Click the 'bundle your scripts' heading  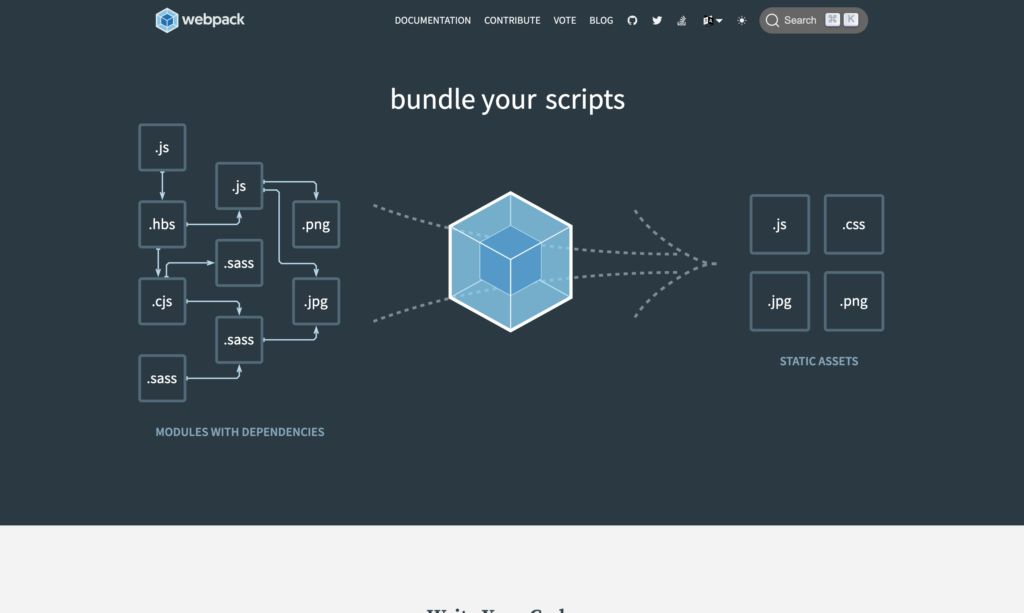pos(507,100)
